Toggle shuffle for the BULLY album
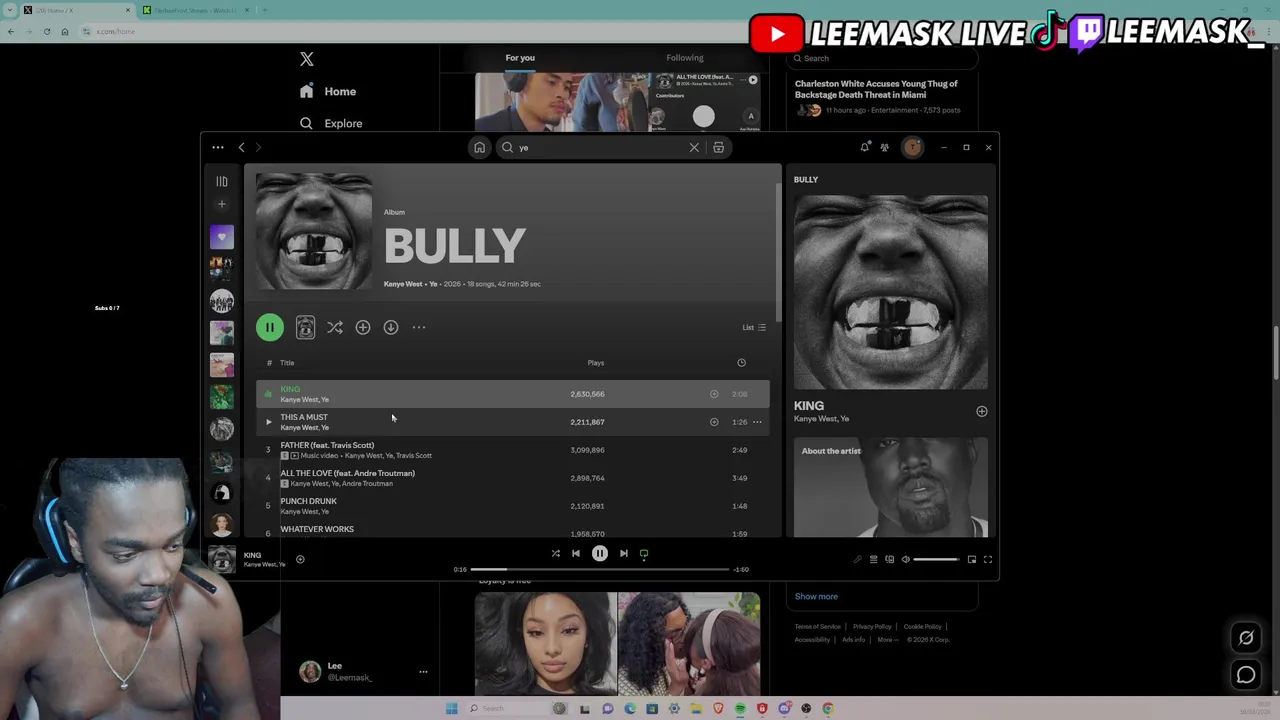 335,327
